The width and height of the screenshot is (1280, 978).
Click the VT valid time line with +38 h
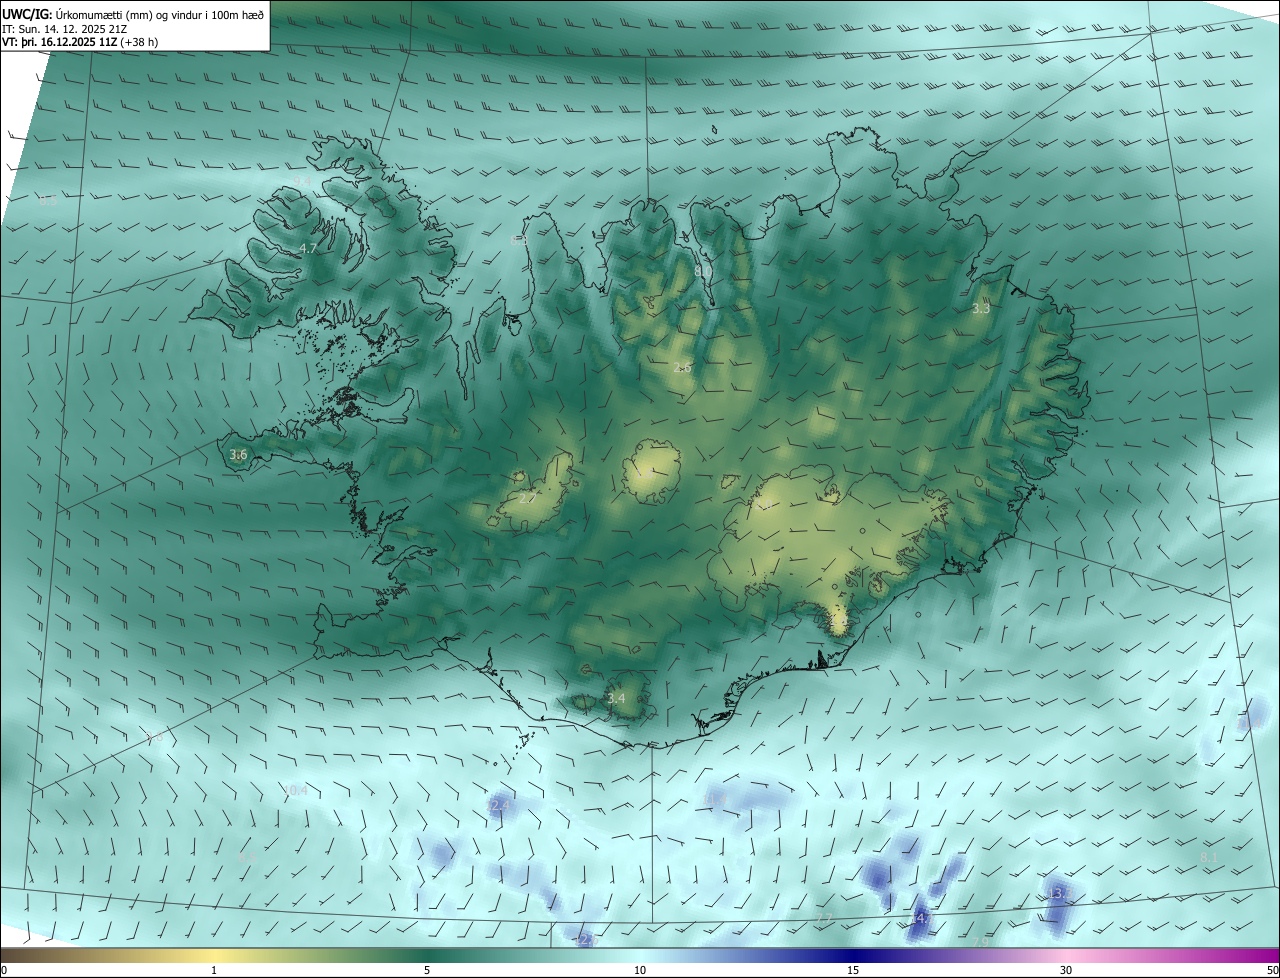(80, 42)
